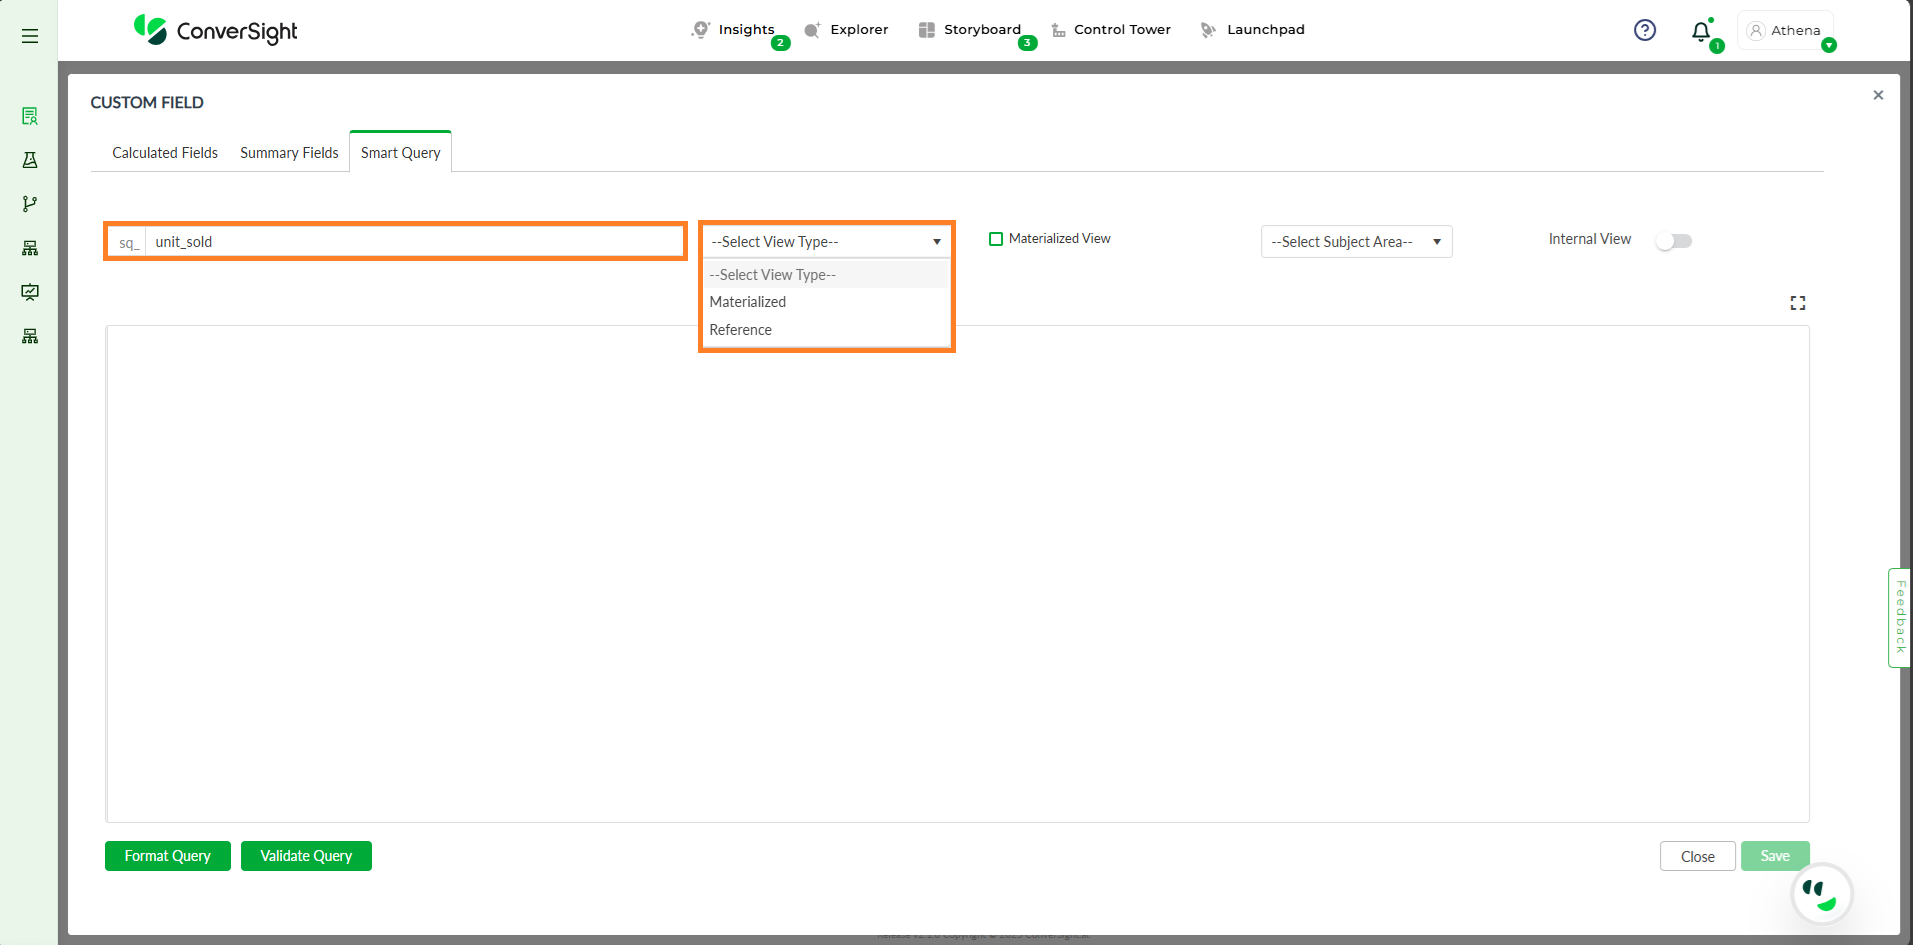The width and height of the screenshot is (1913, 945).
Task: Choose Materialized from view type list
Action: (x=748, y=302)
